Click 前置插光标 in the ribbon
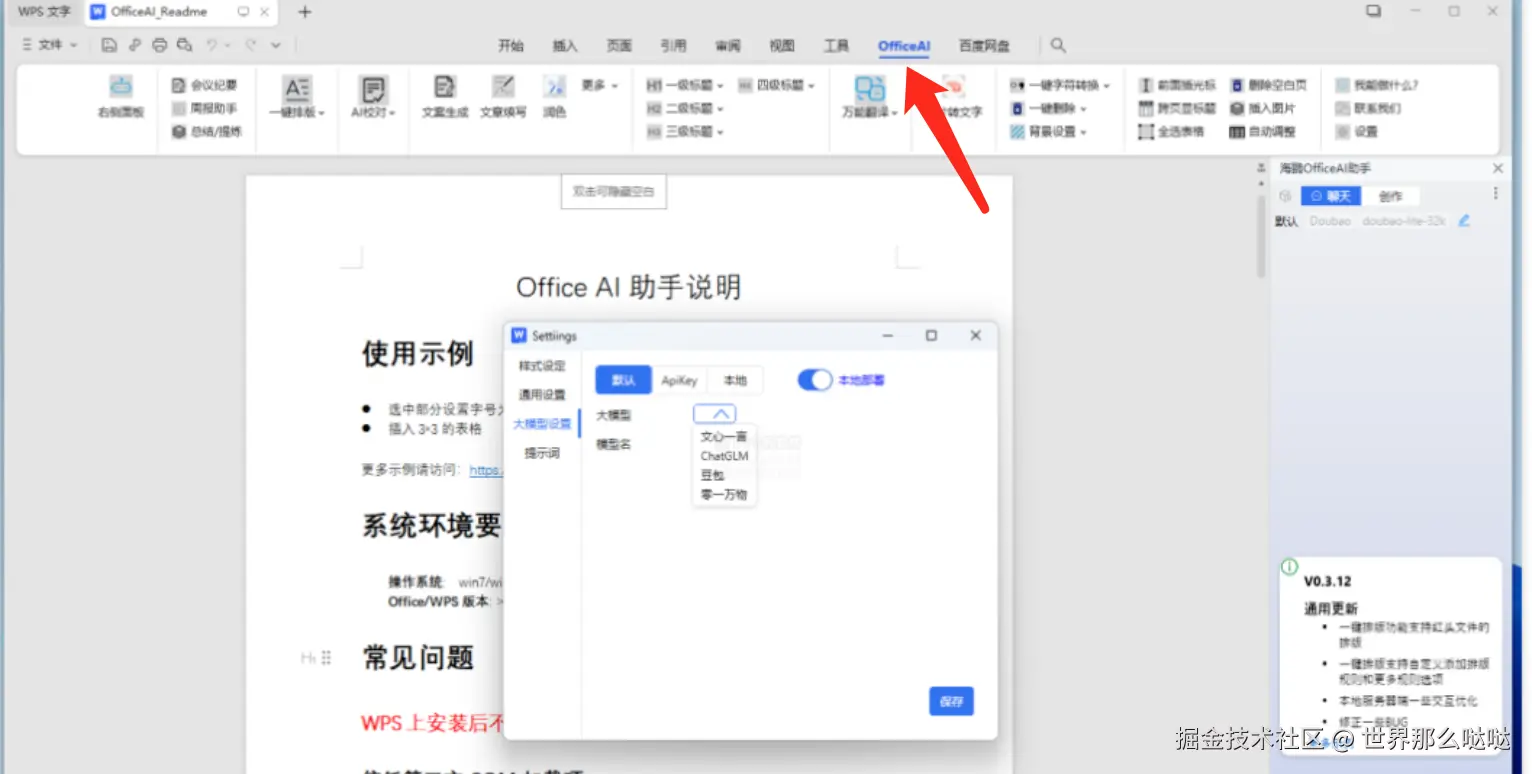The image size is (1532, 774). (1178, 85)
